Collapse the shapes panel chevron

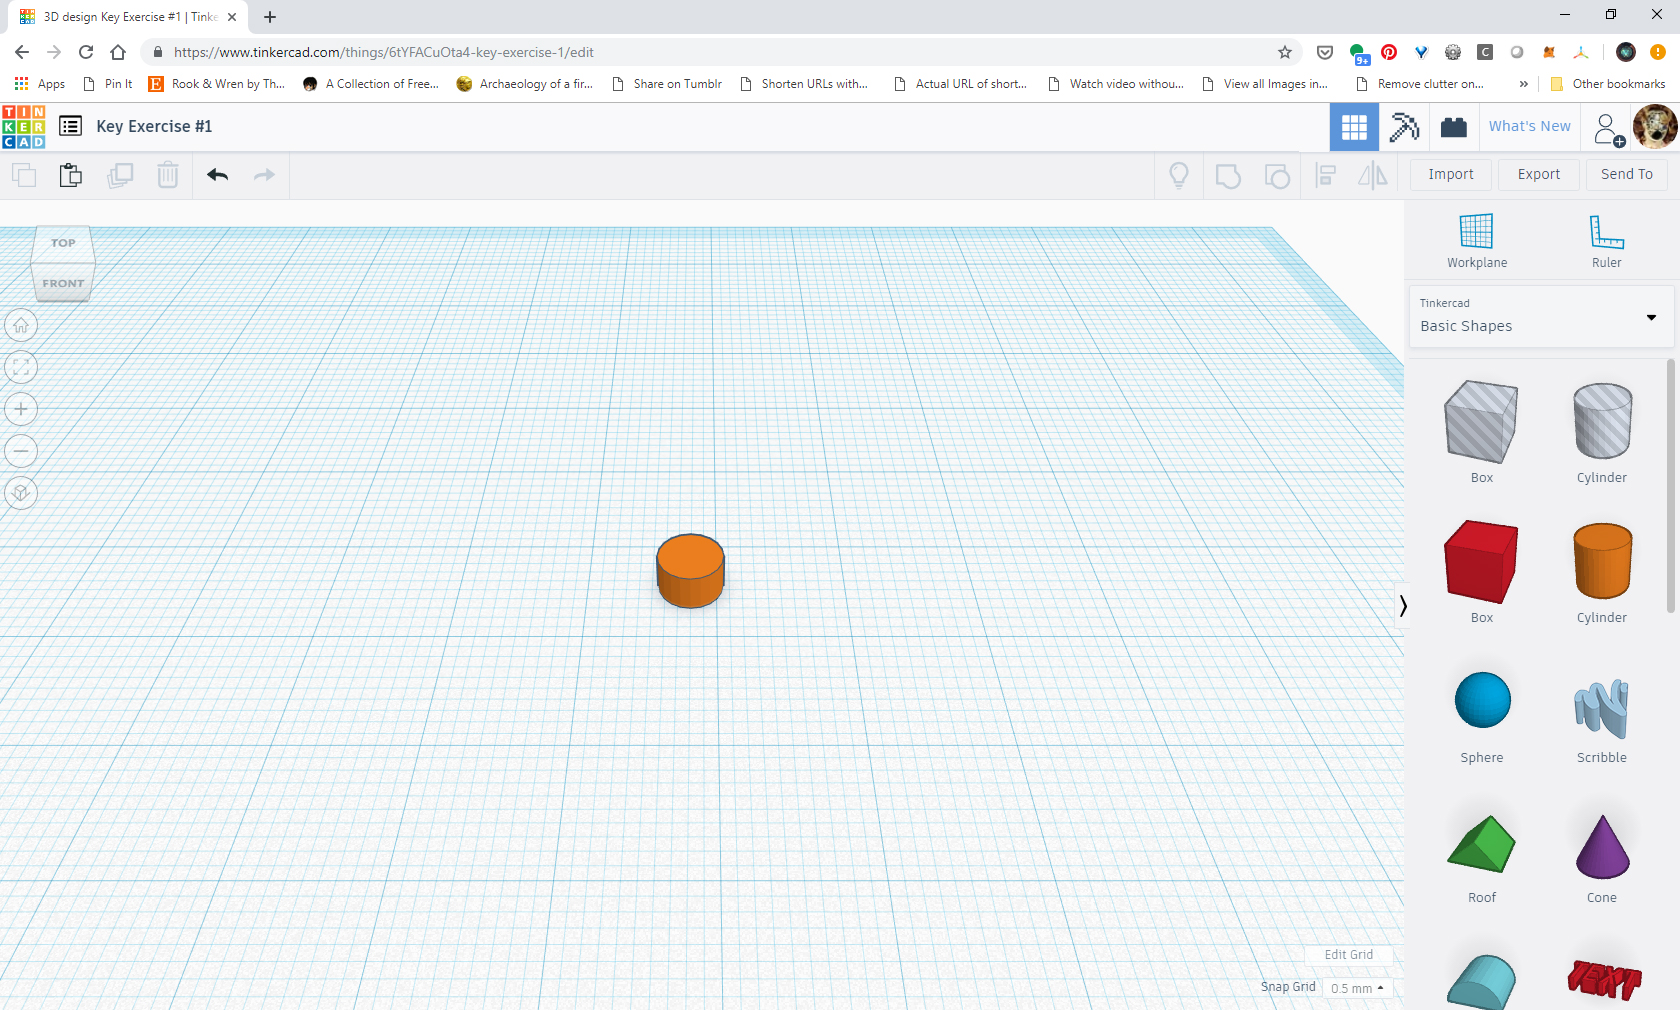[x=1402, y=606]
